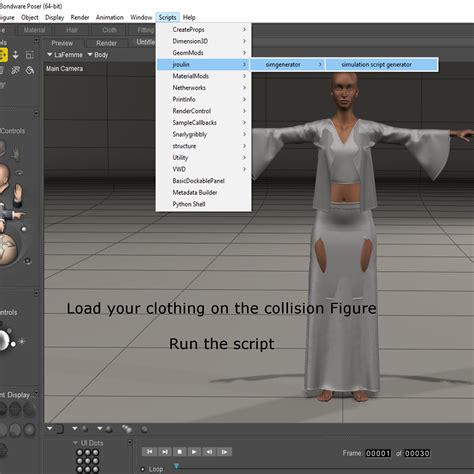Click the main light sphere control

pos(3,340)
